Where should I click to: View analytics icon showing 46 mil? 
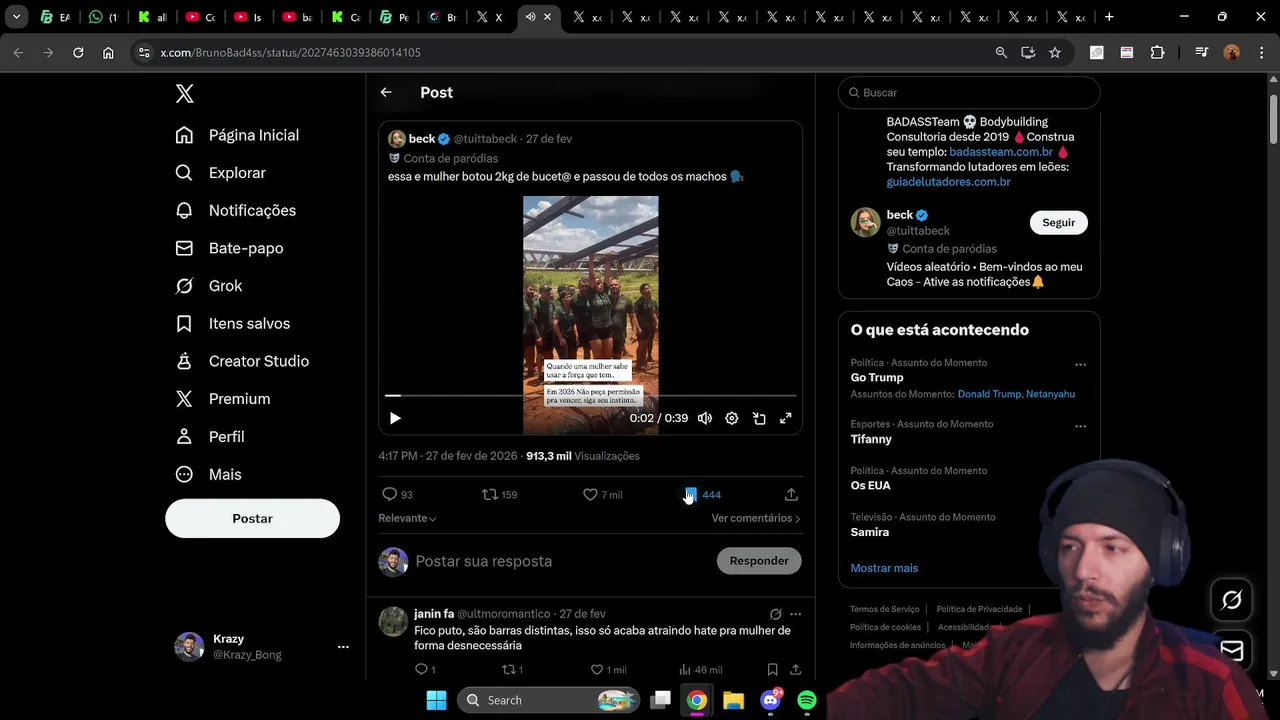(686, 669)
